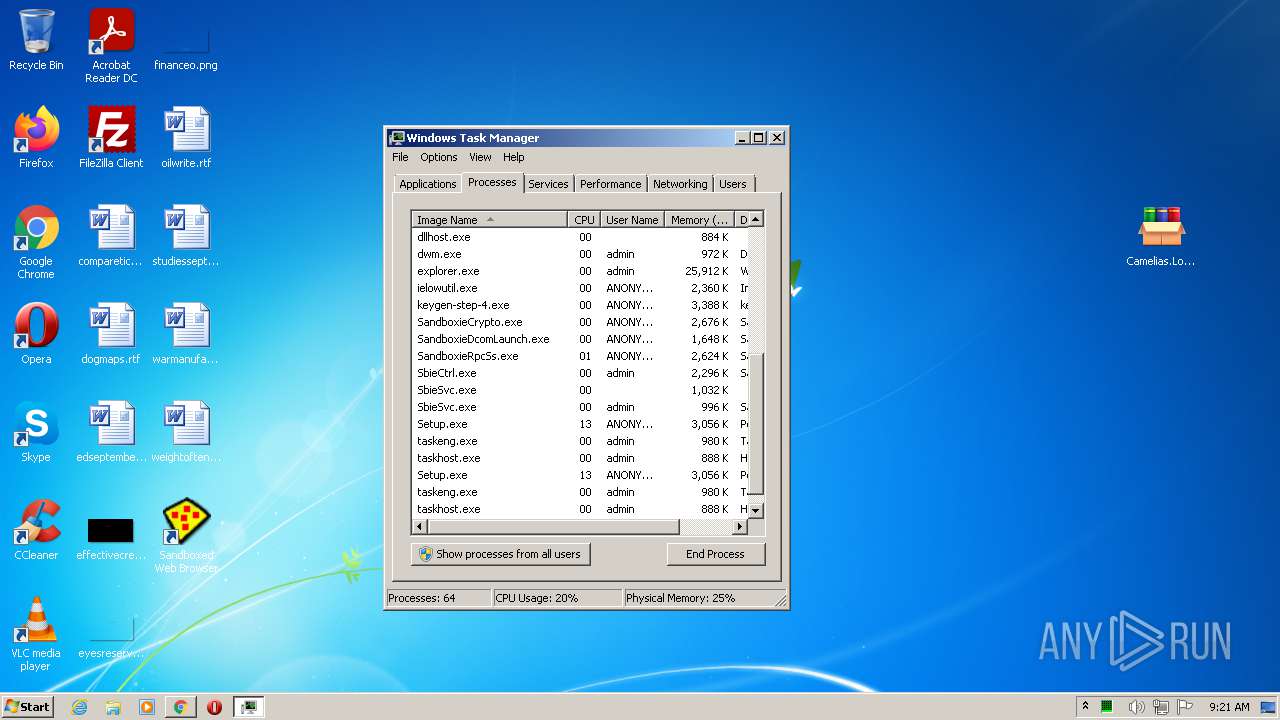
Task: Open FileZilla Client shortcut
Action: [111, 138]
